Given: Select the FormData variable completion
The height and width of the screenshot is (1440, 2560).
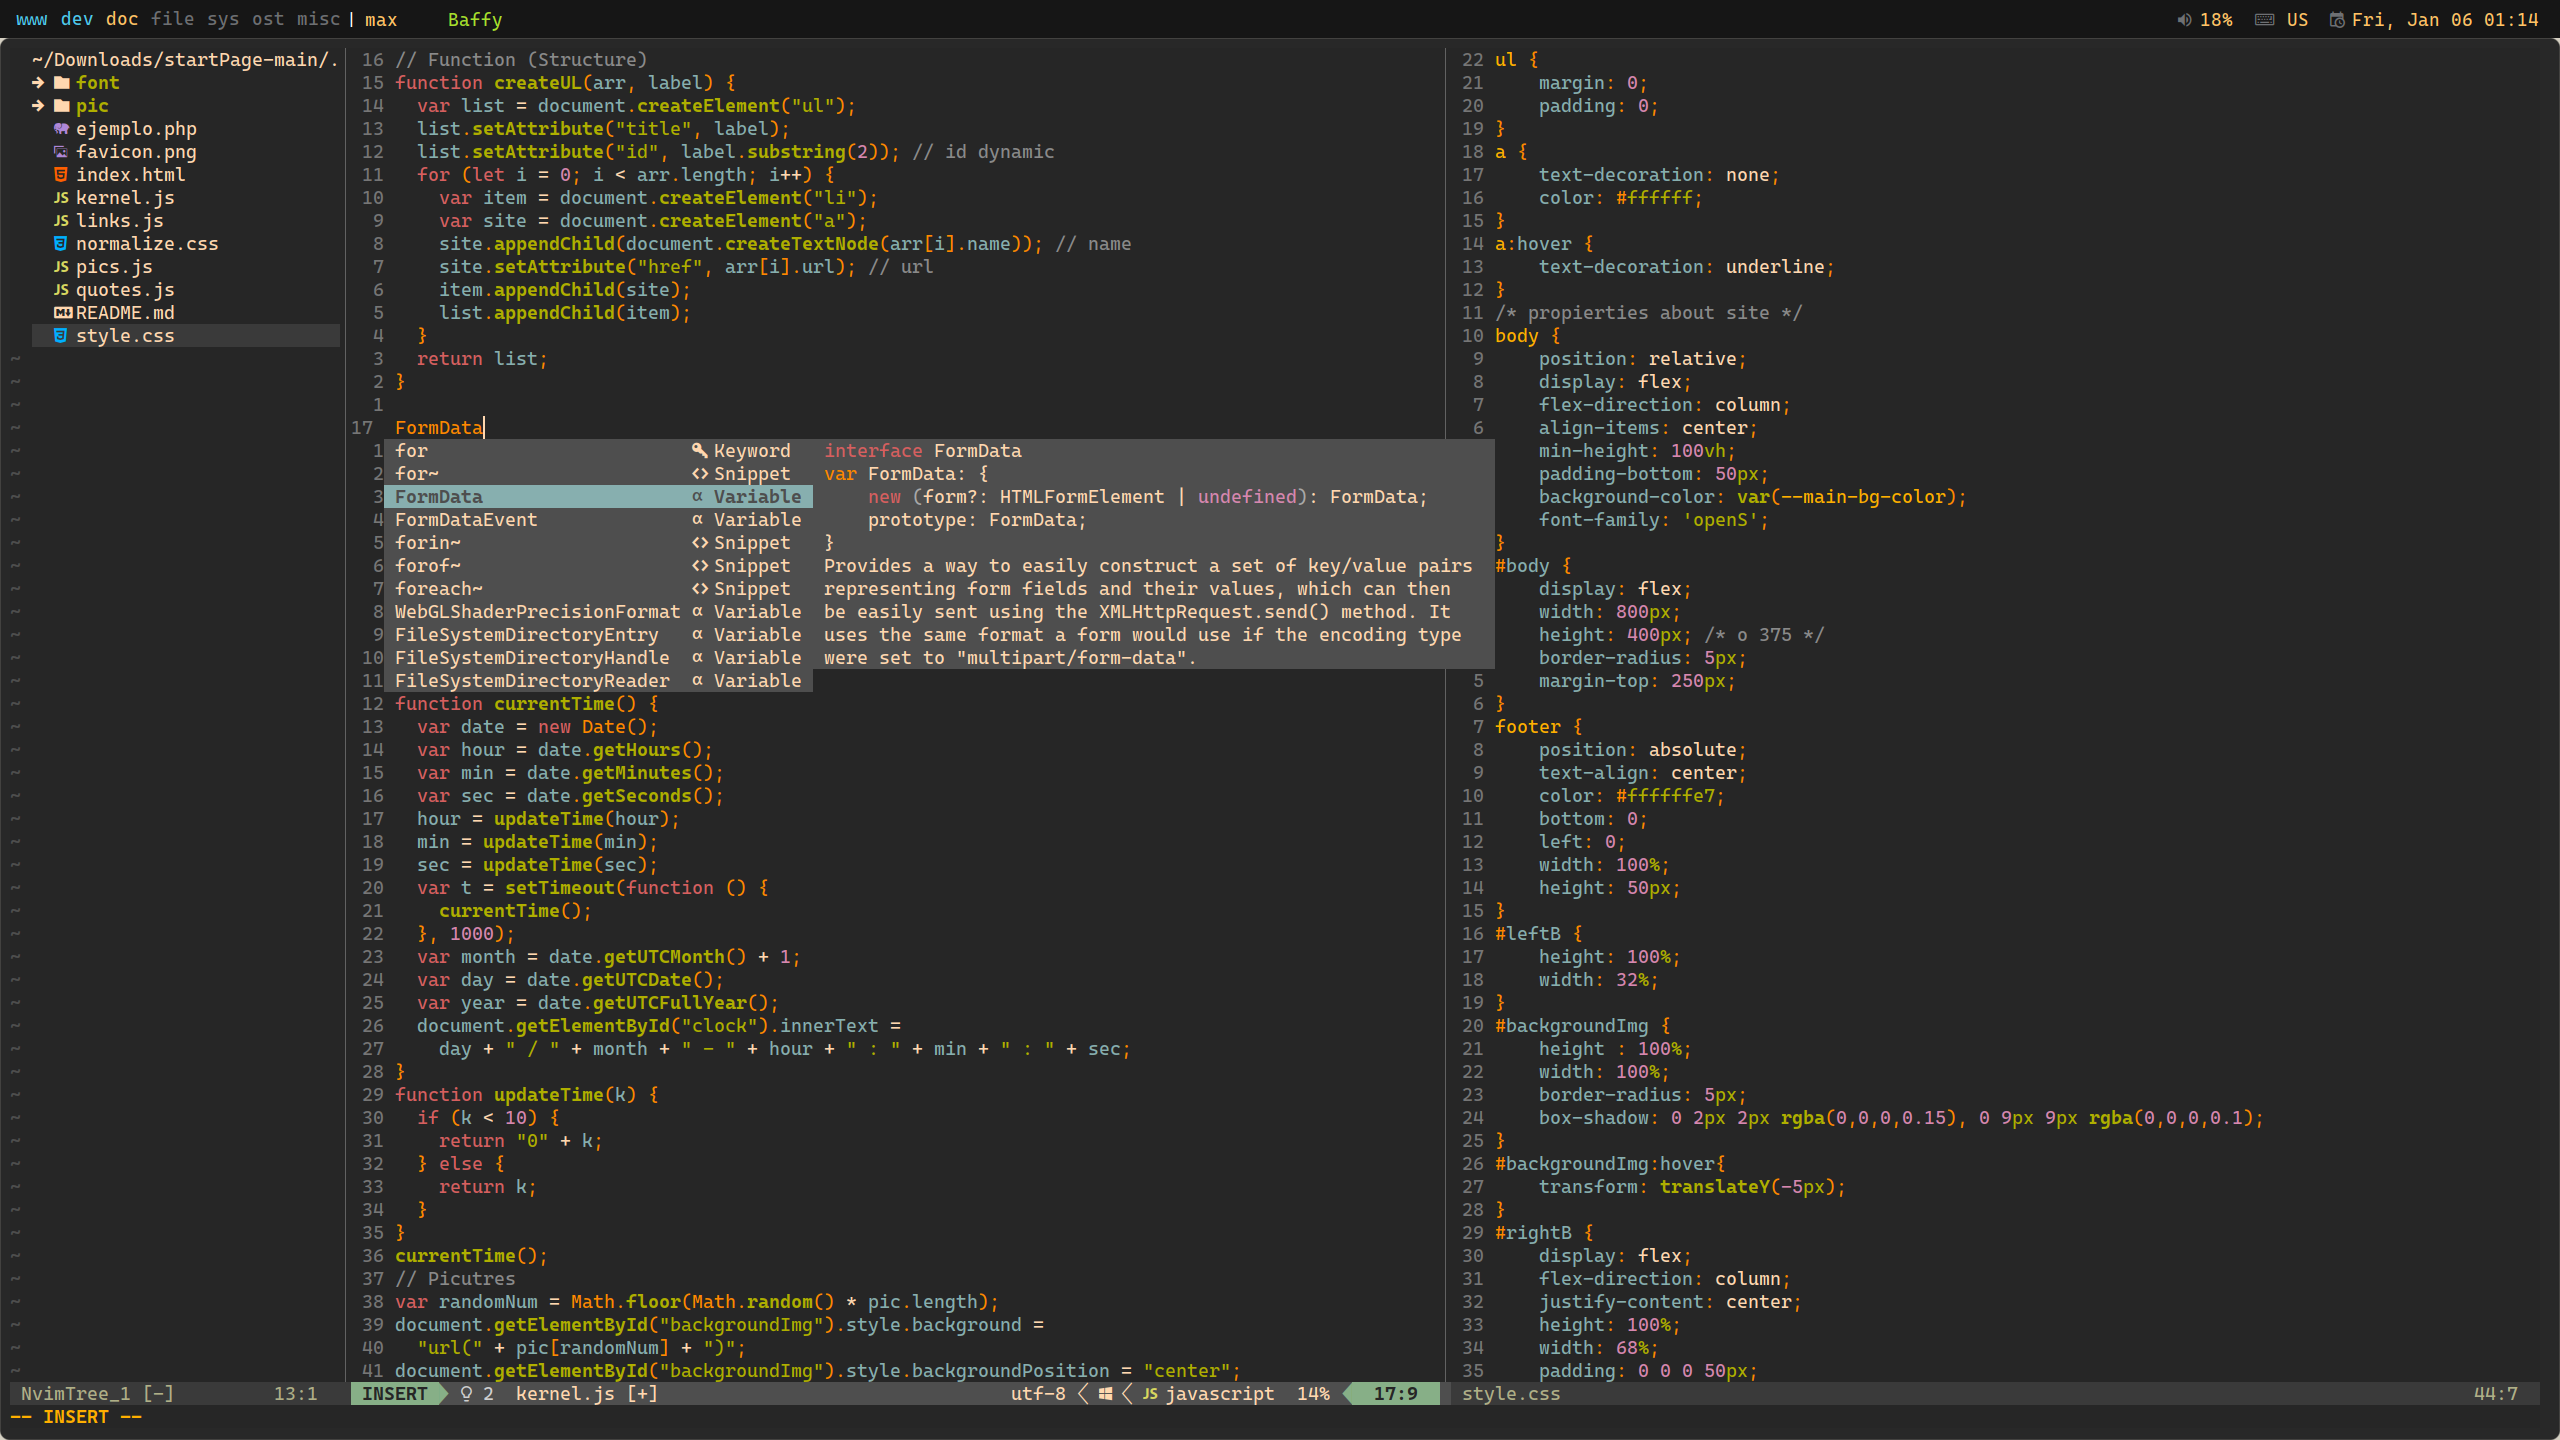Looking at the screenshot, I should (598, 497).
